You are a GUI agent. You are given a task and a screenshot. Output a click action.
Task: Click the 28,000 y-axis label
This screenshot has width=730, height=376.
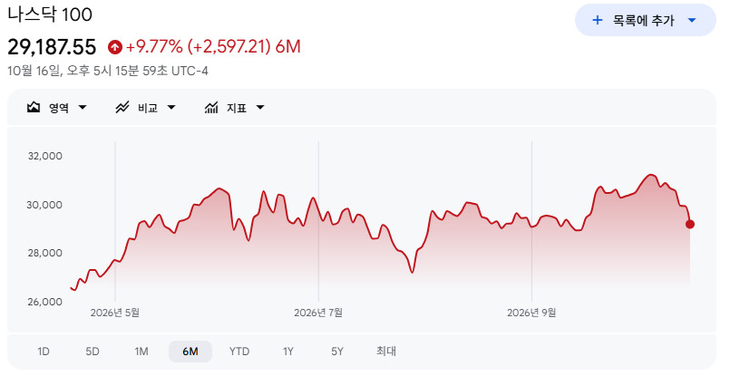tap(45, 253)
